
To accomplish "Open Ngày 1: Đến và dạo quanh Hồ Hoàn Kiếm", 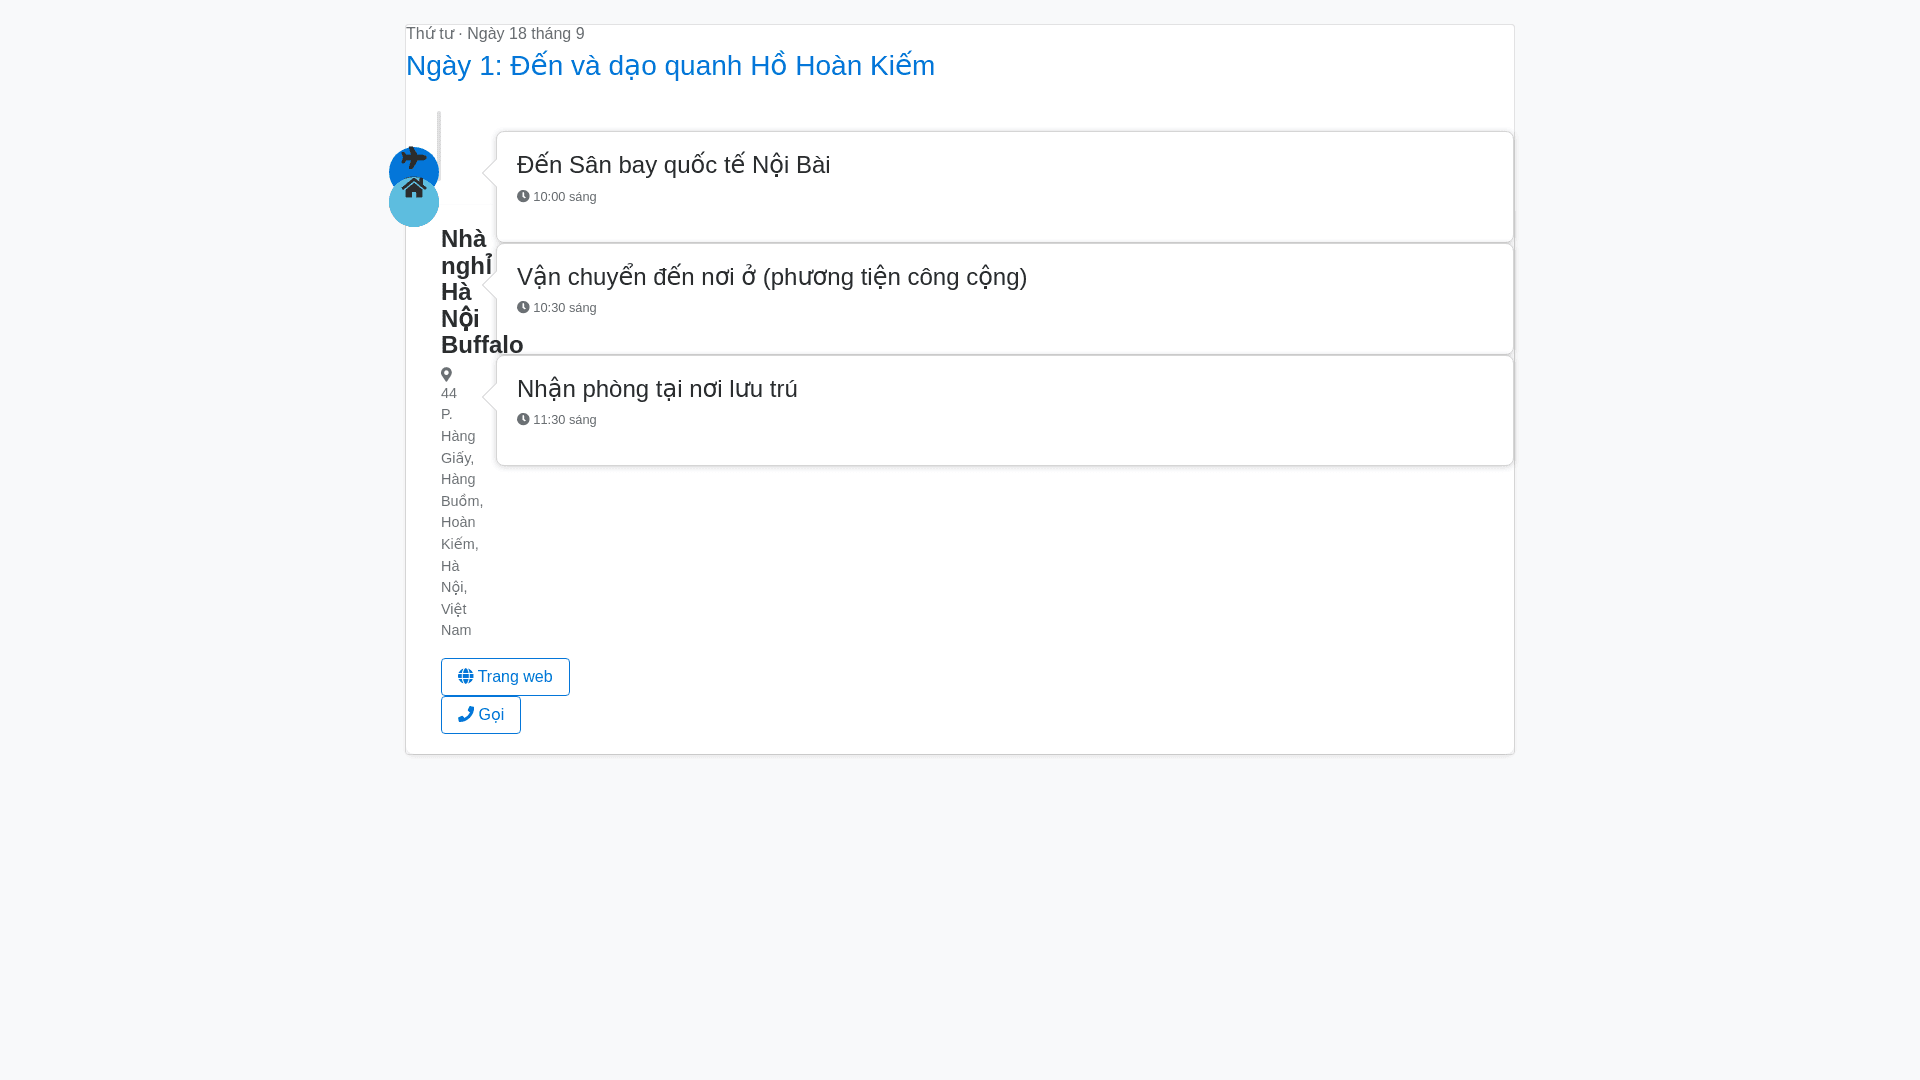I will click(x=670, y=66).
